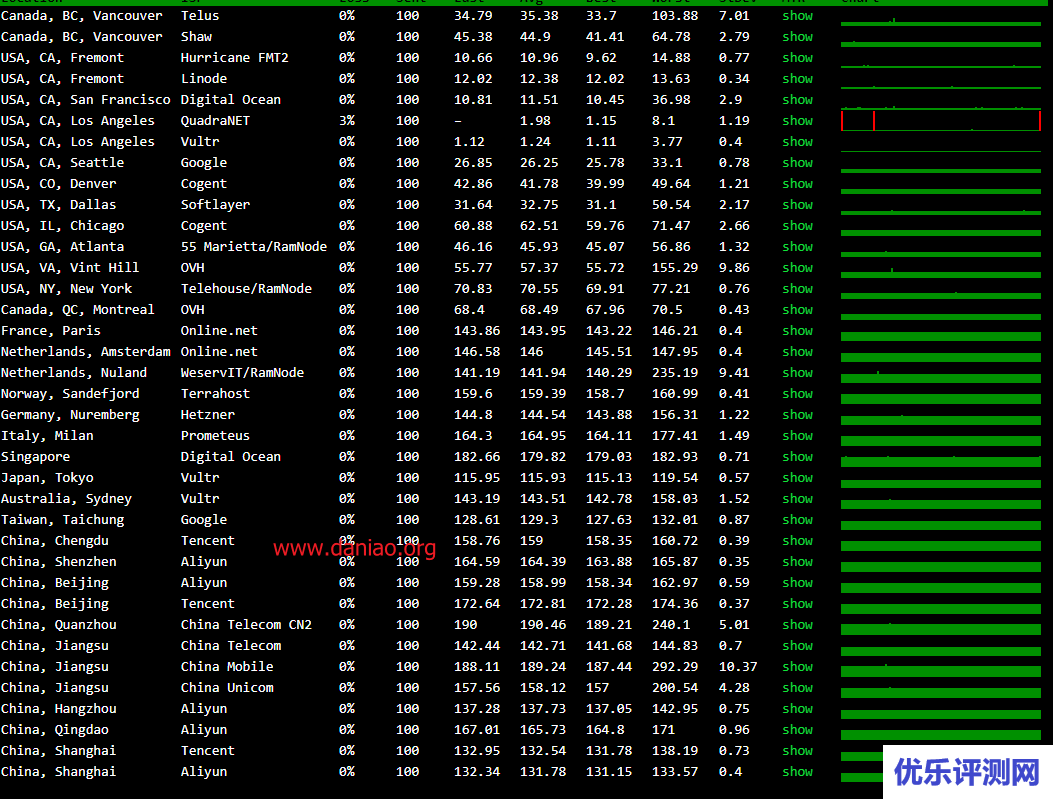Click the show link for Telus Vancouver
Viewport: 1053px width, 799px height.
point(797,15)
